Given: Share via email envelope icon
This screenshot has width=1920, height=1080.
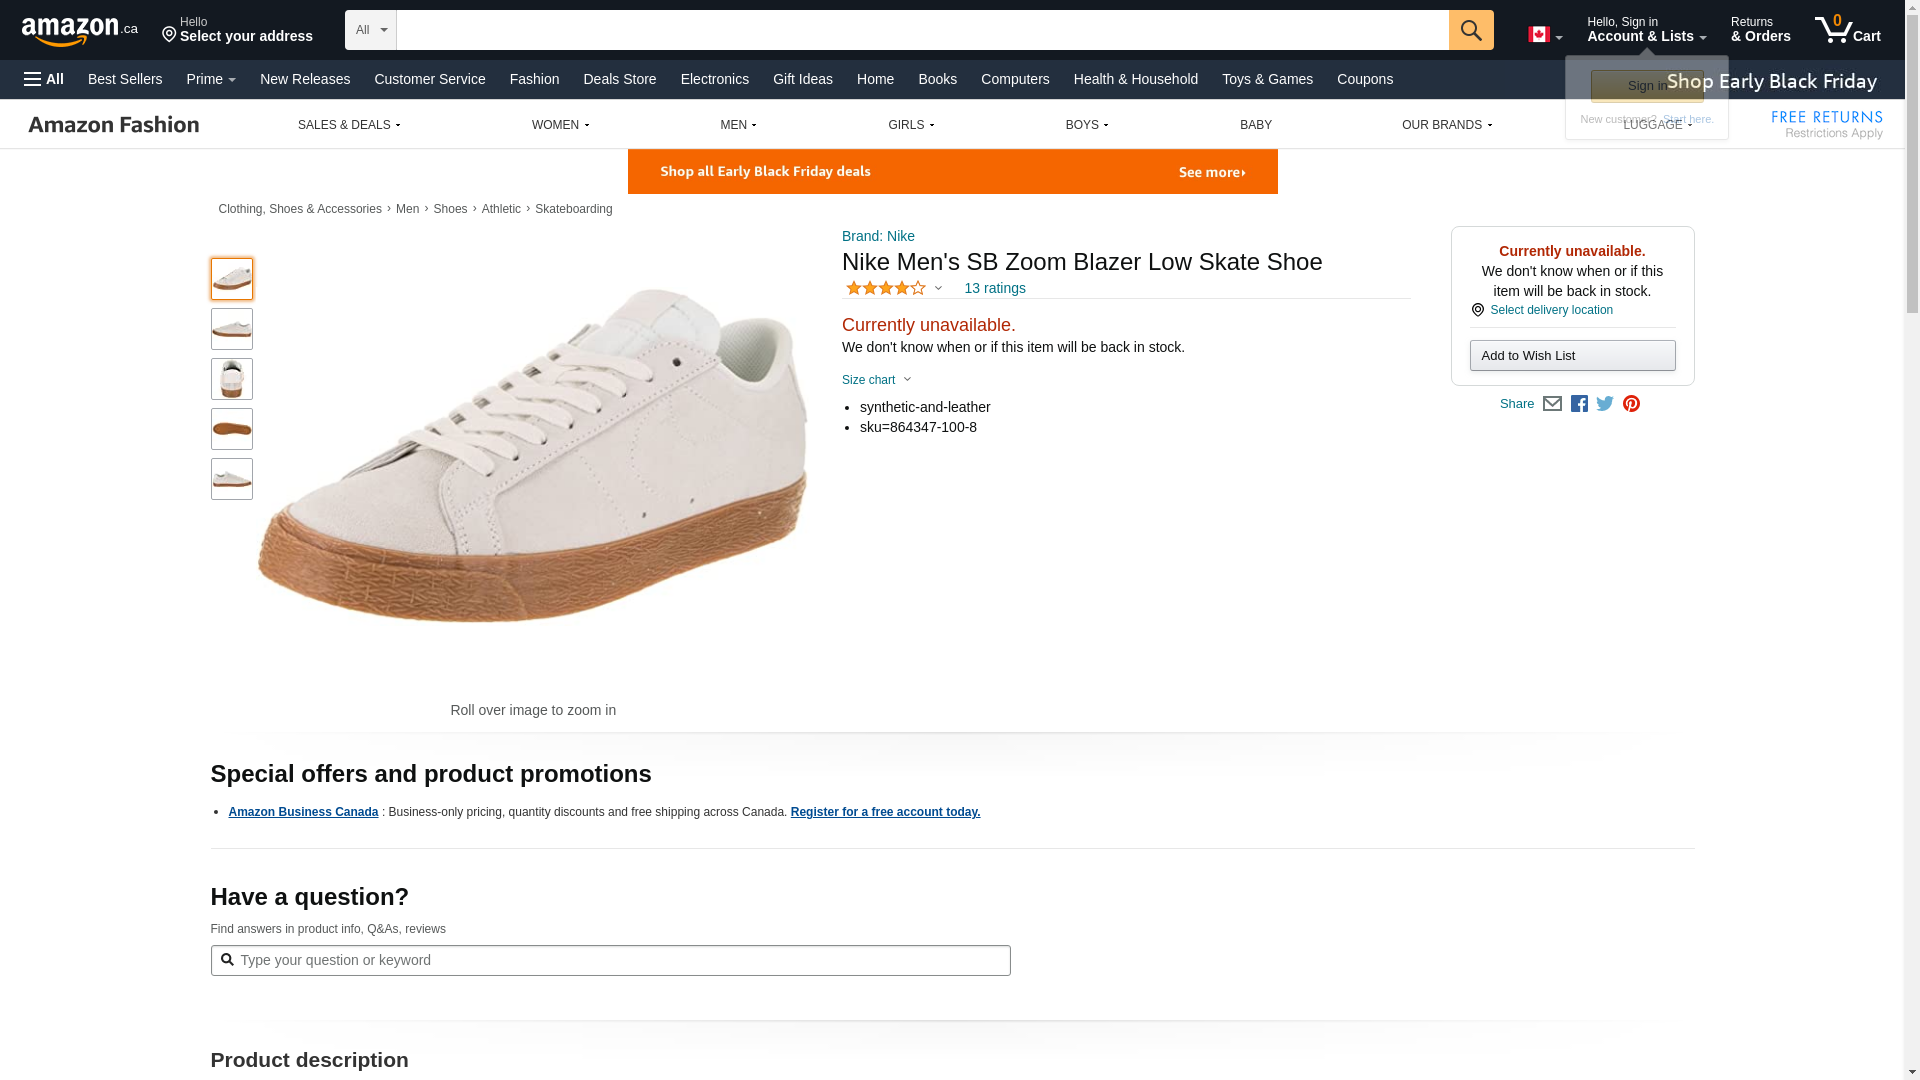Looking at the screenshot, I should [x=1552, y=404].
